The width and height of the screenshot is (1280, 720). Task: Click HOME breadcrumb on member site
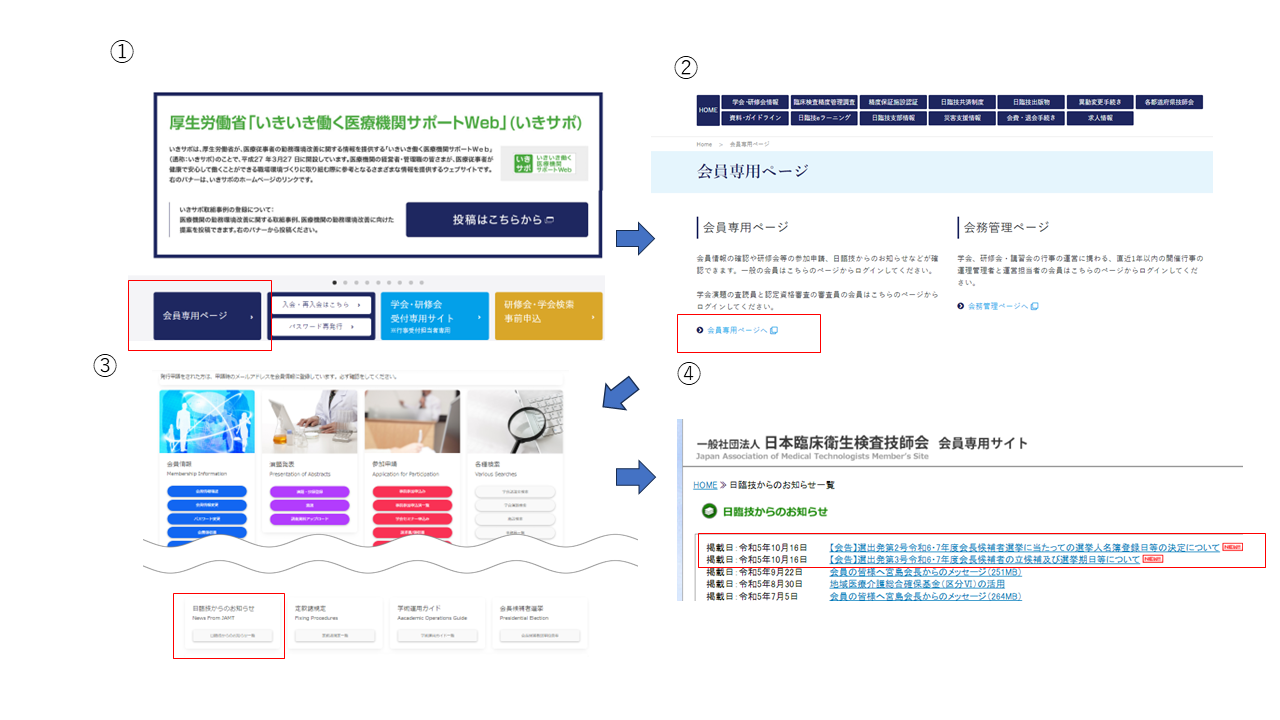click(x=705, y=485)
